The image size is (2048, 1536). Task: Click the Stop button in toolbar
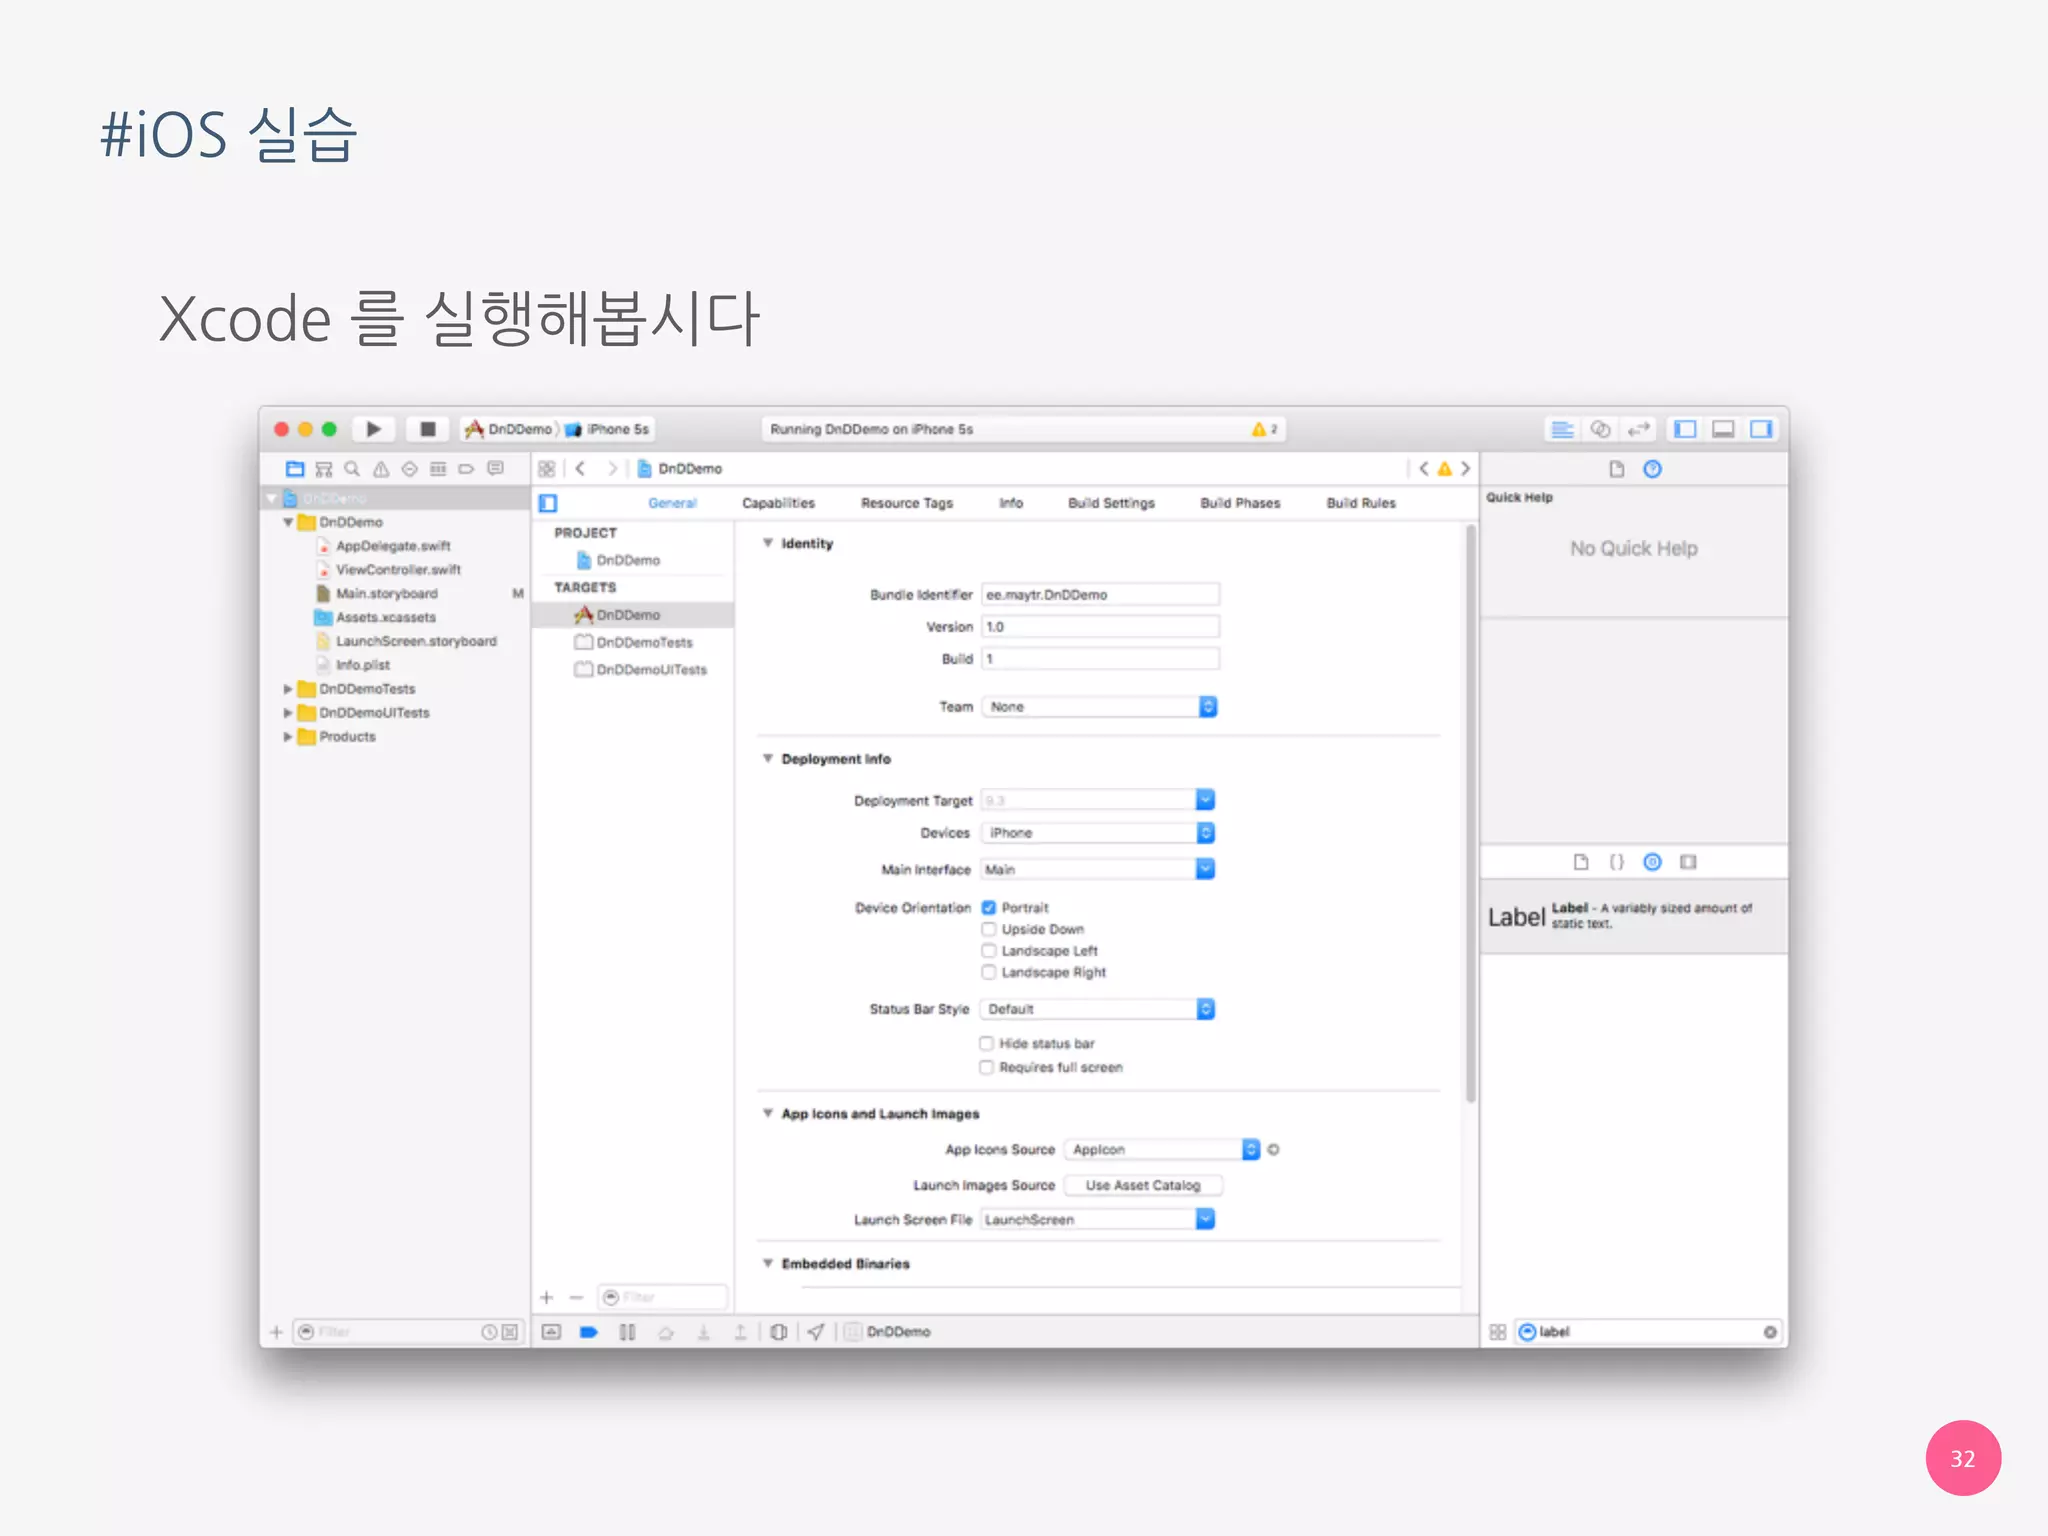click(427, 429)
